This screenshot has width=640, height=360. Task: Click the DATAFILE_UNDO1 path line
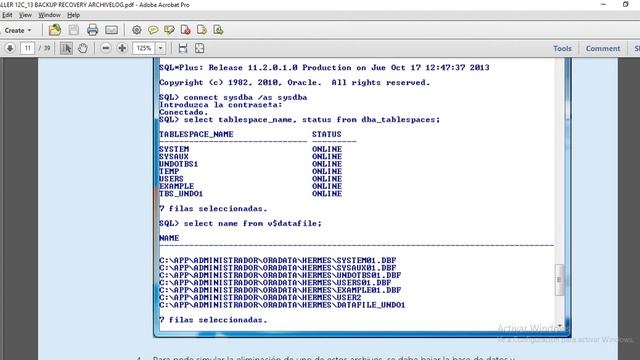[x=282, y=305]
